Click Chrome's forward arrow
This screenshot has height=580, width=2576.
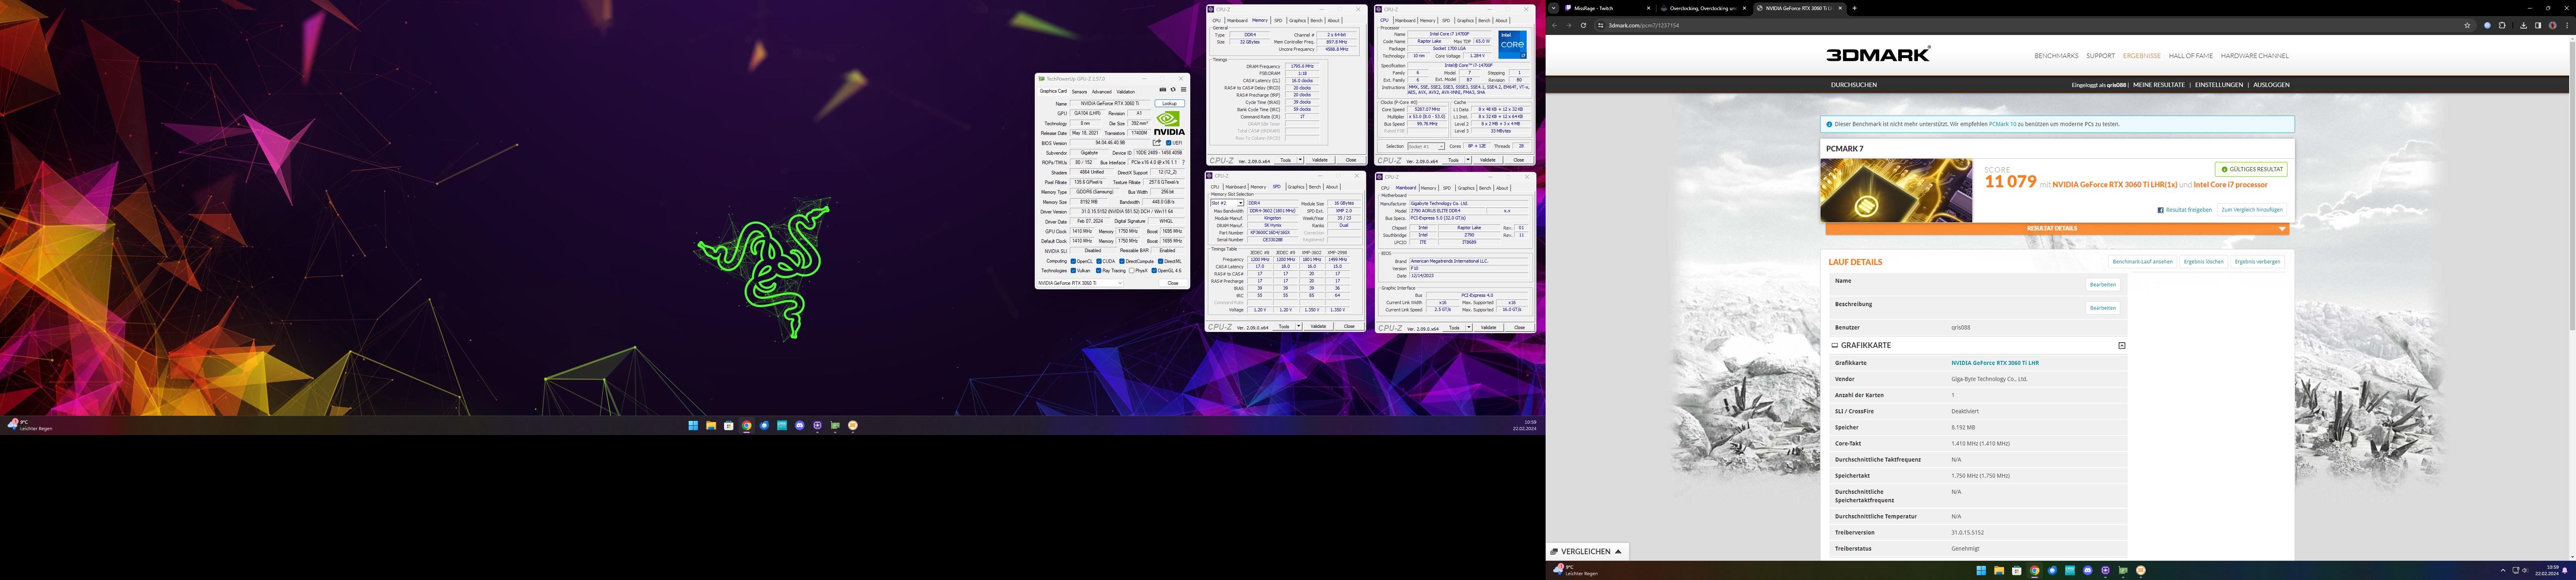coord(1568,25)
